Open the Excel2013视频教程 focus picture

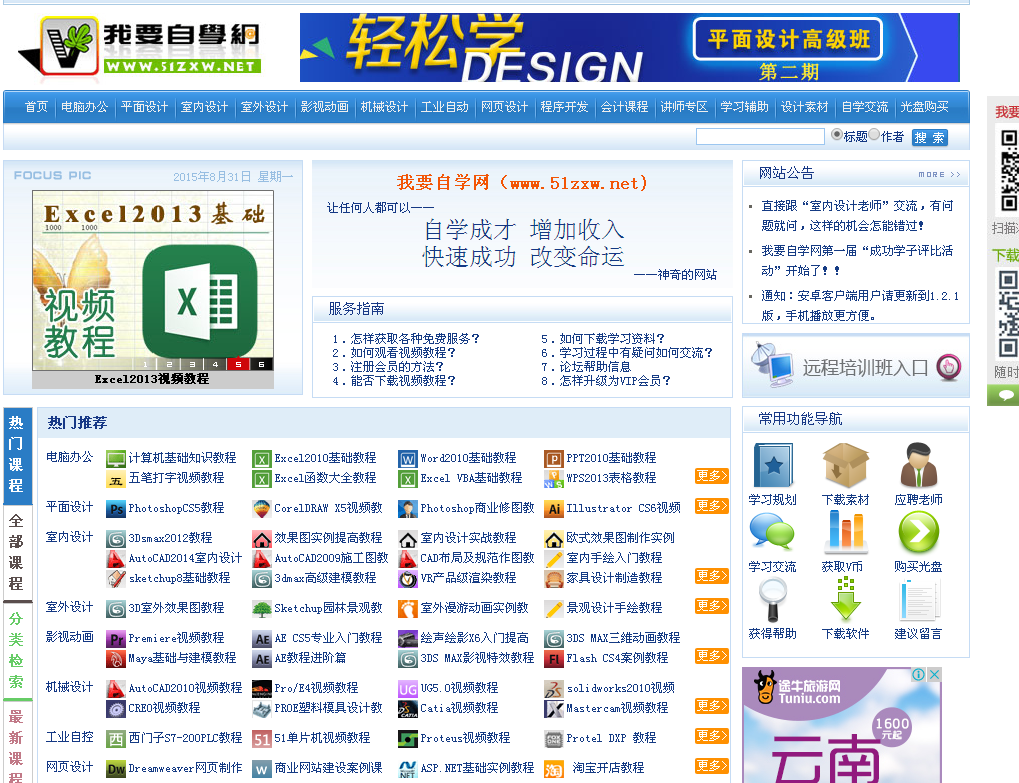tap(153, 281)
